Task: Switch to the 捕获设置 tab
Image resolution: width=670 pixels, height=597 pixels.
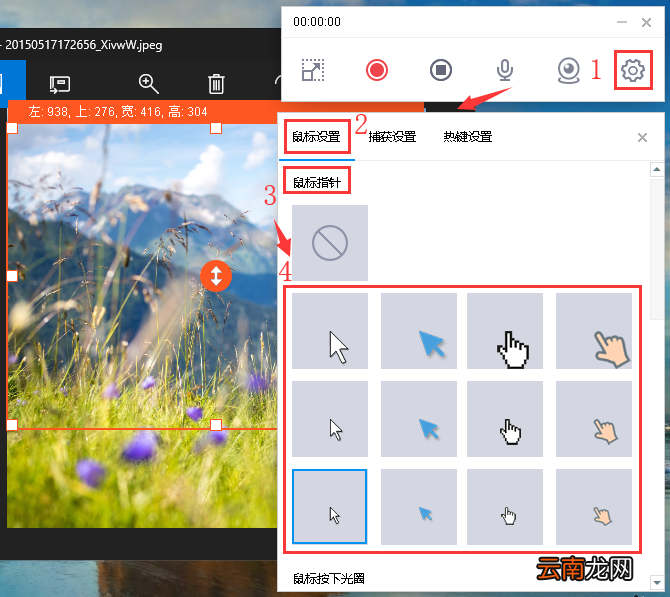Action: pyautogui.click(x=392, y=137)
